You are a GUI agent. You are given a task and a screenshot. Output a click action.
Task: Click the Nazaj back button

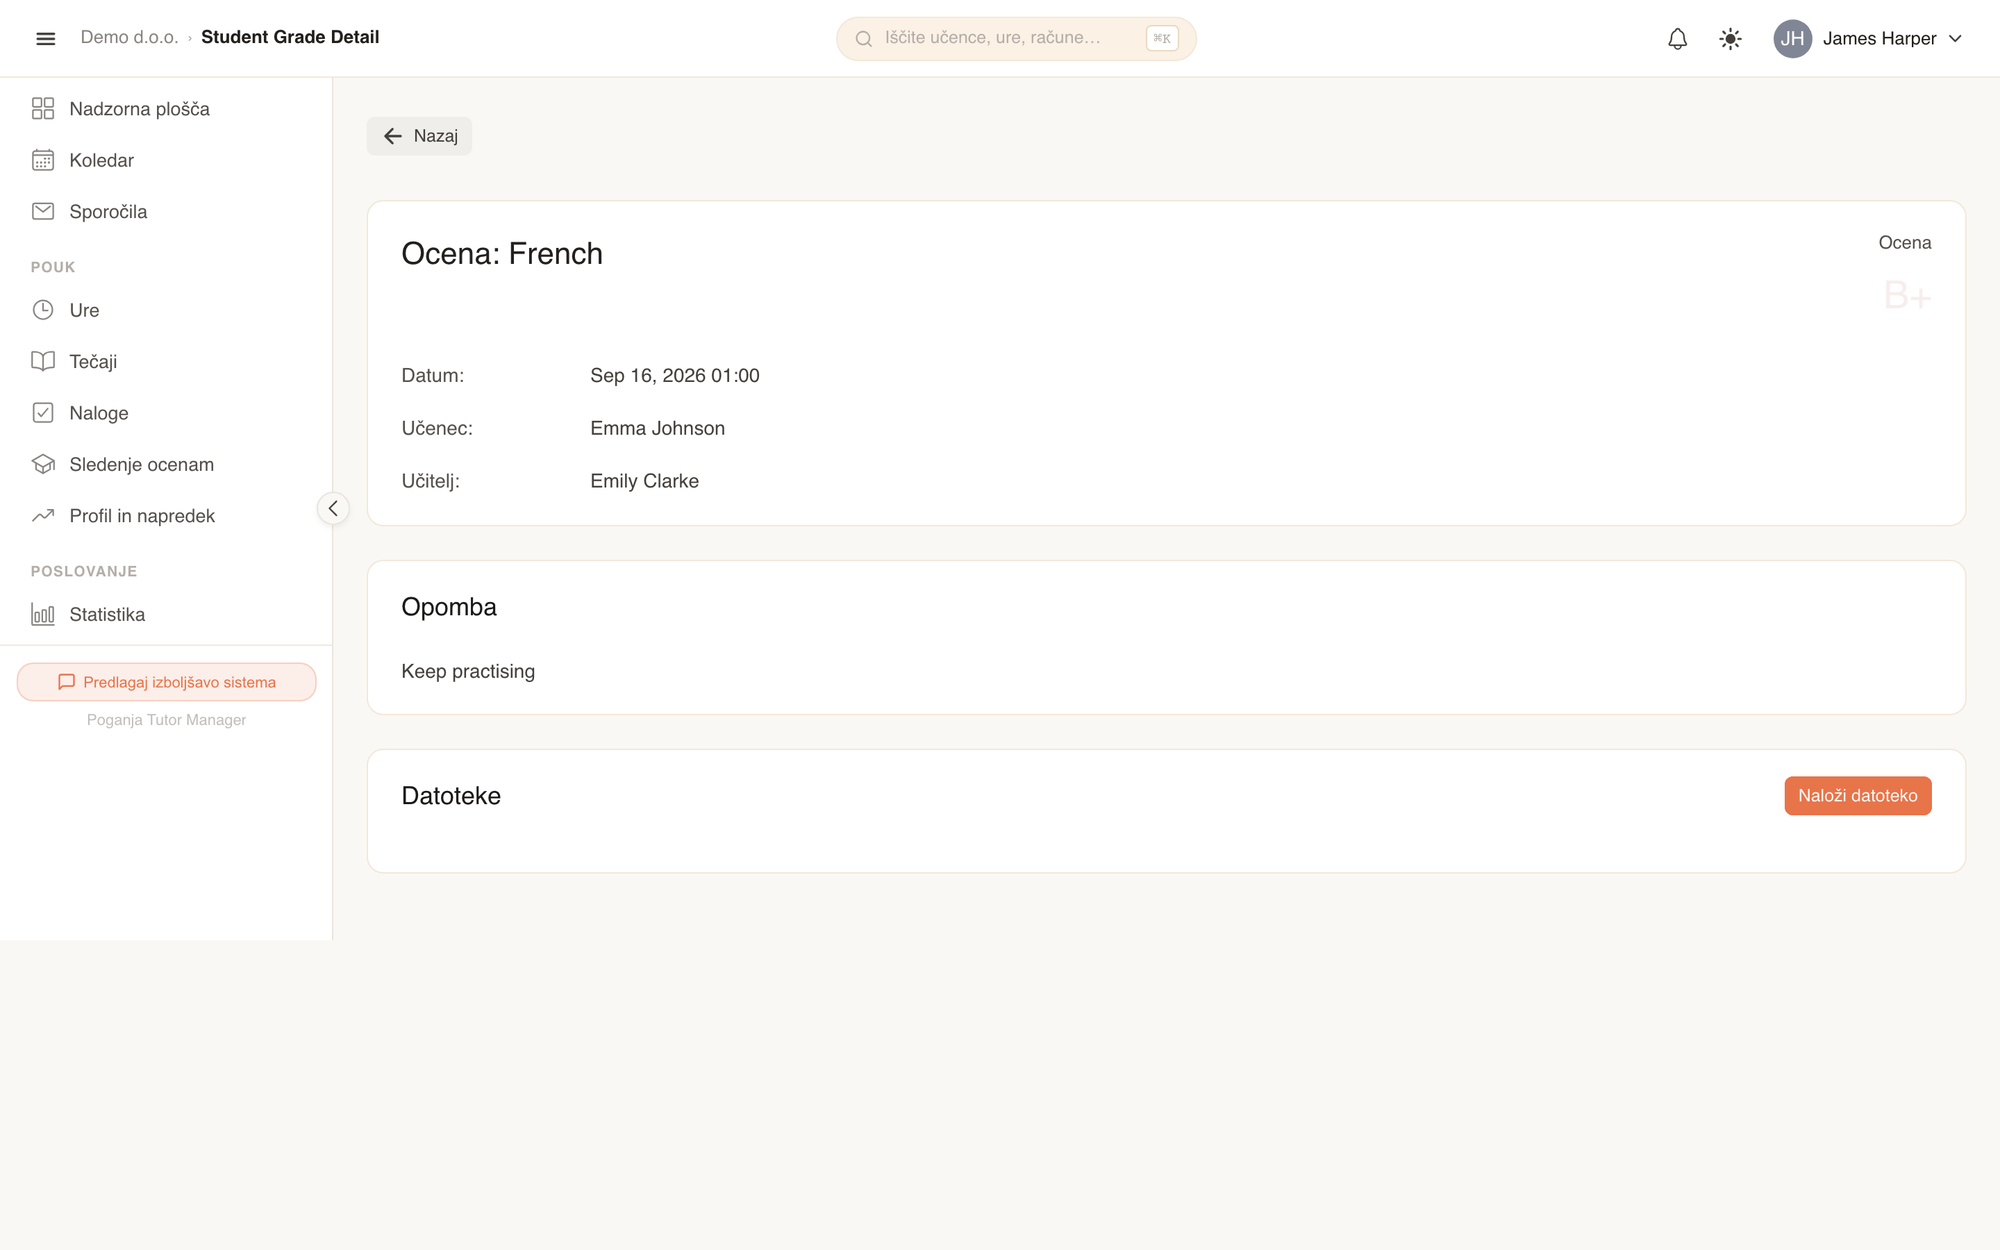pos(419,136)
